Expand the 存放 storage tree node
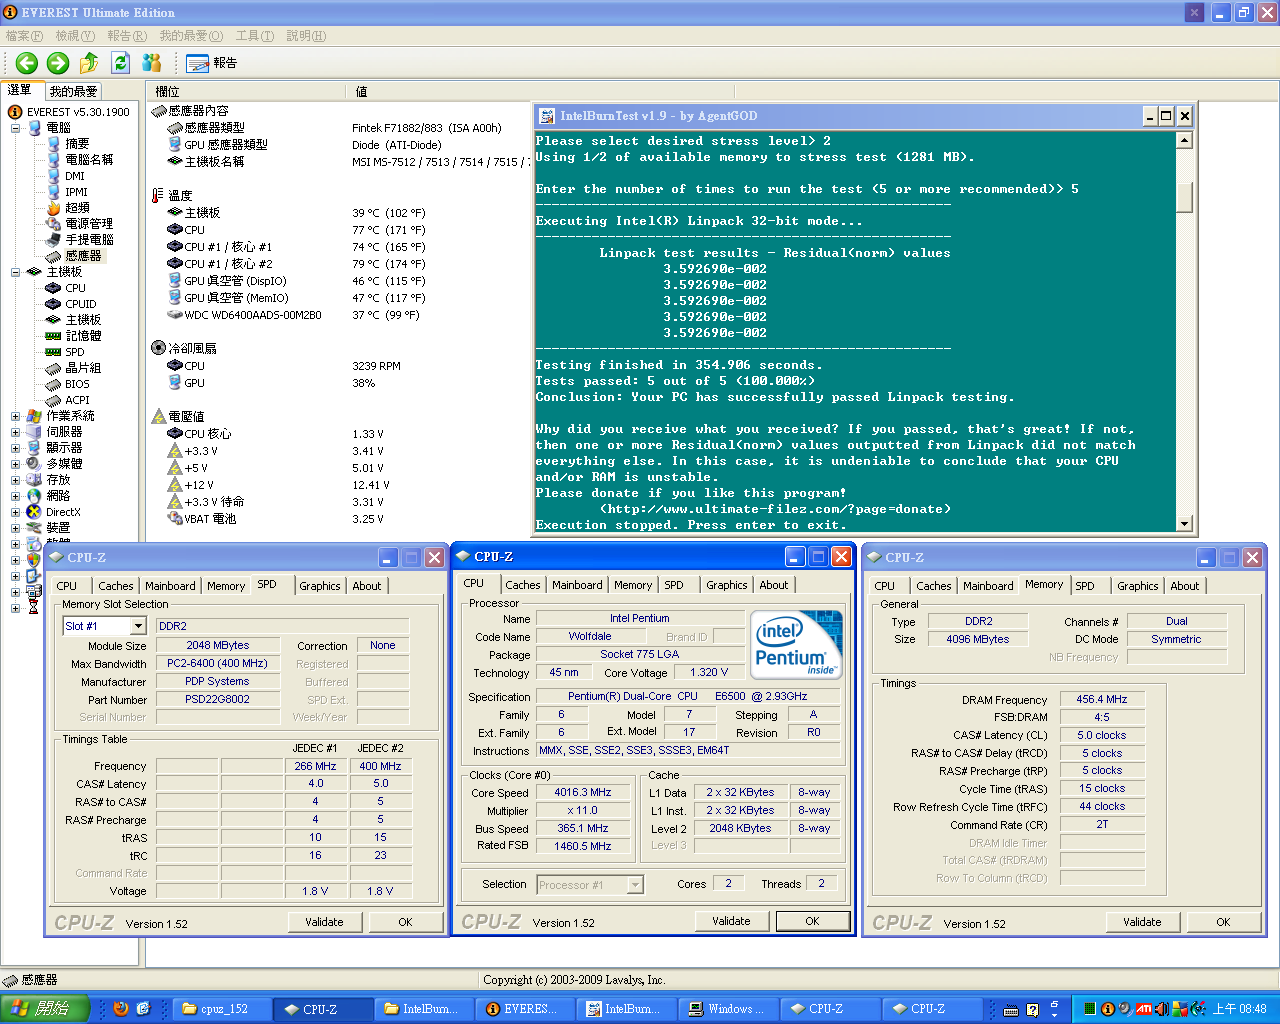This screenshot has height=1024, width=1280. [15, 480]
